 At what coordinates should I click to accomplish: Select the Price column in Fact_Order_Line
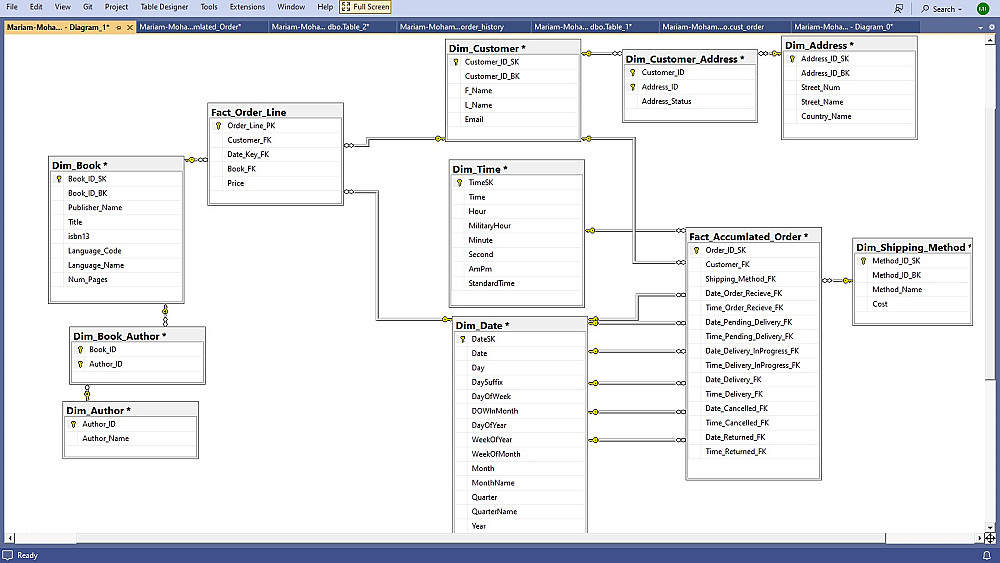click(x=276, y=183)
